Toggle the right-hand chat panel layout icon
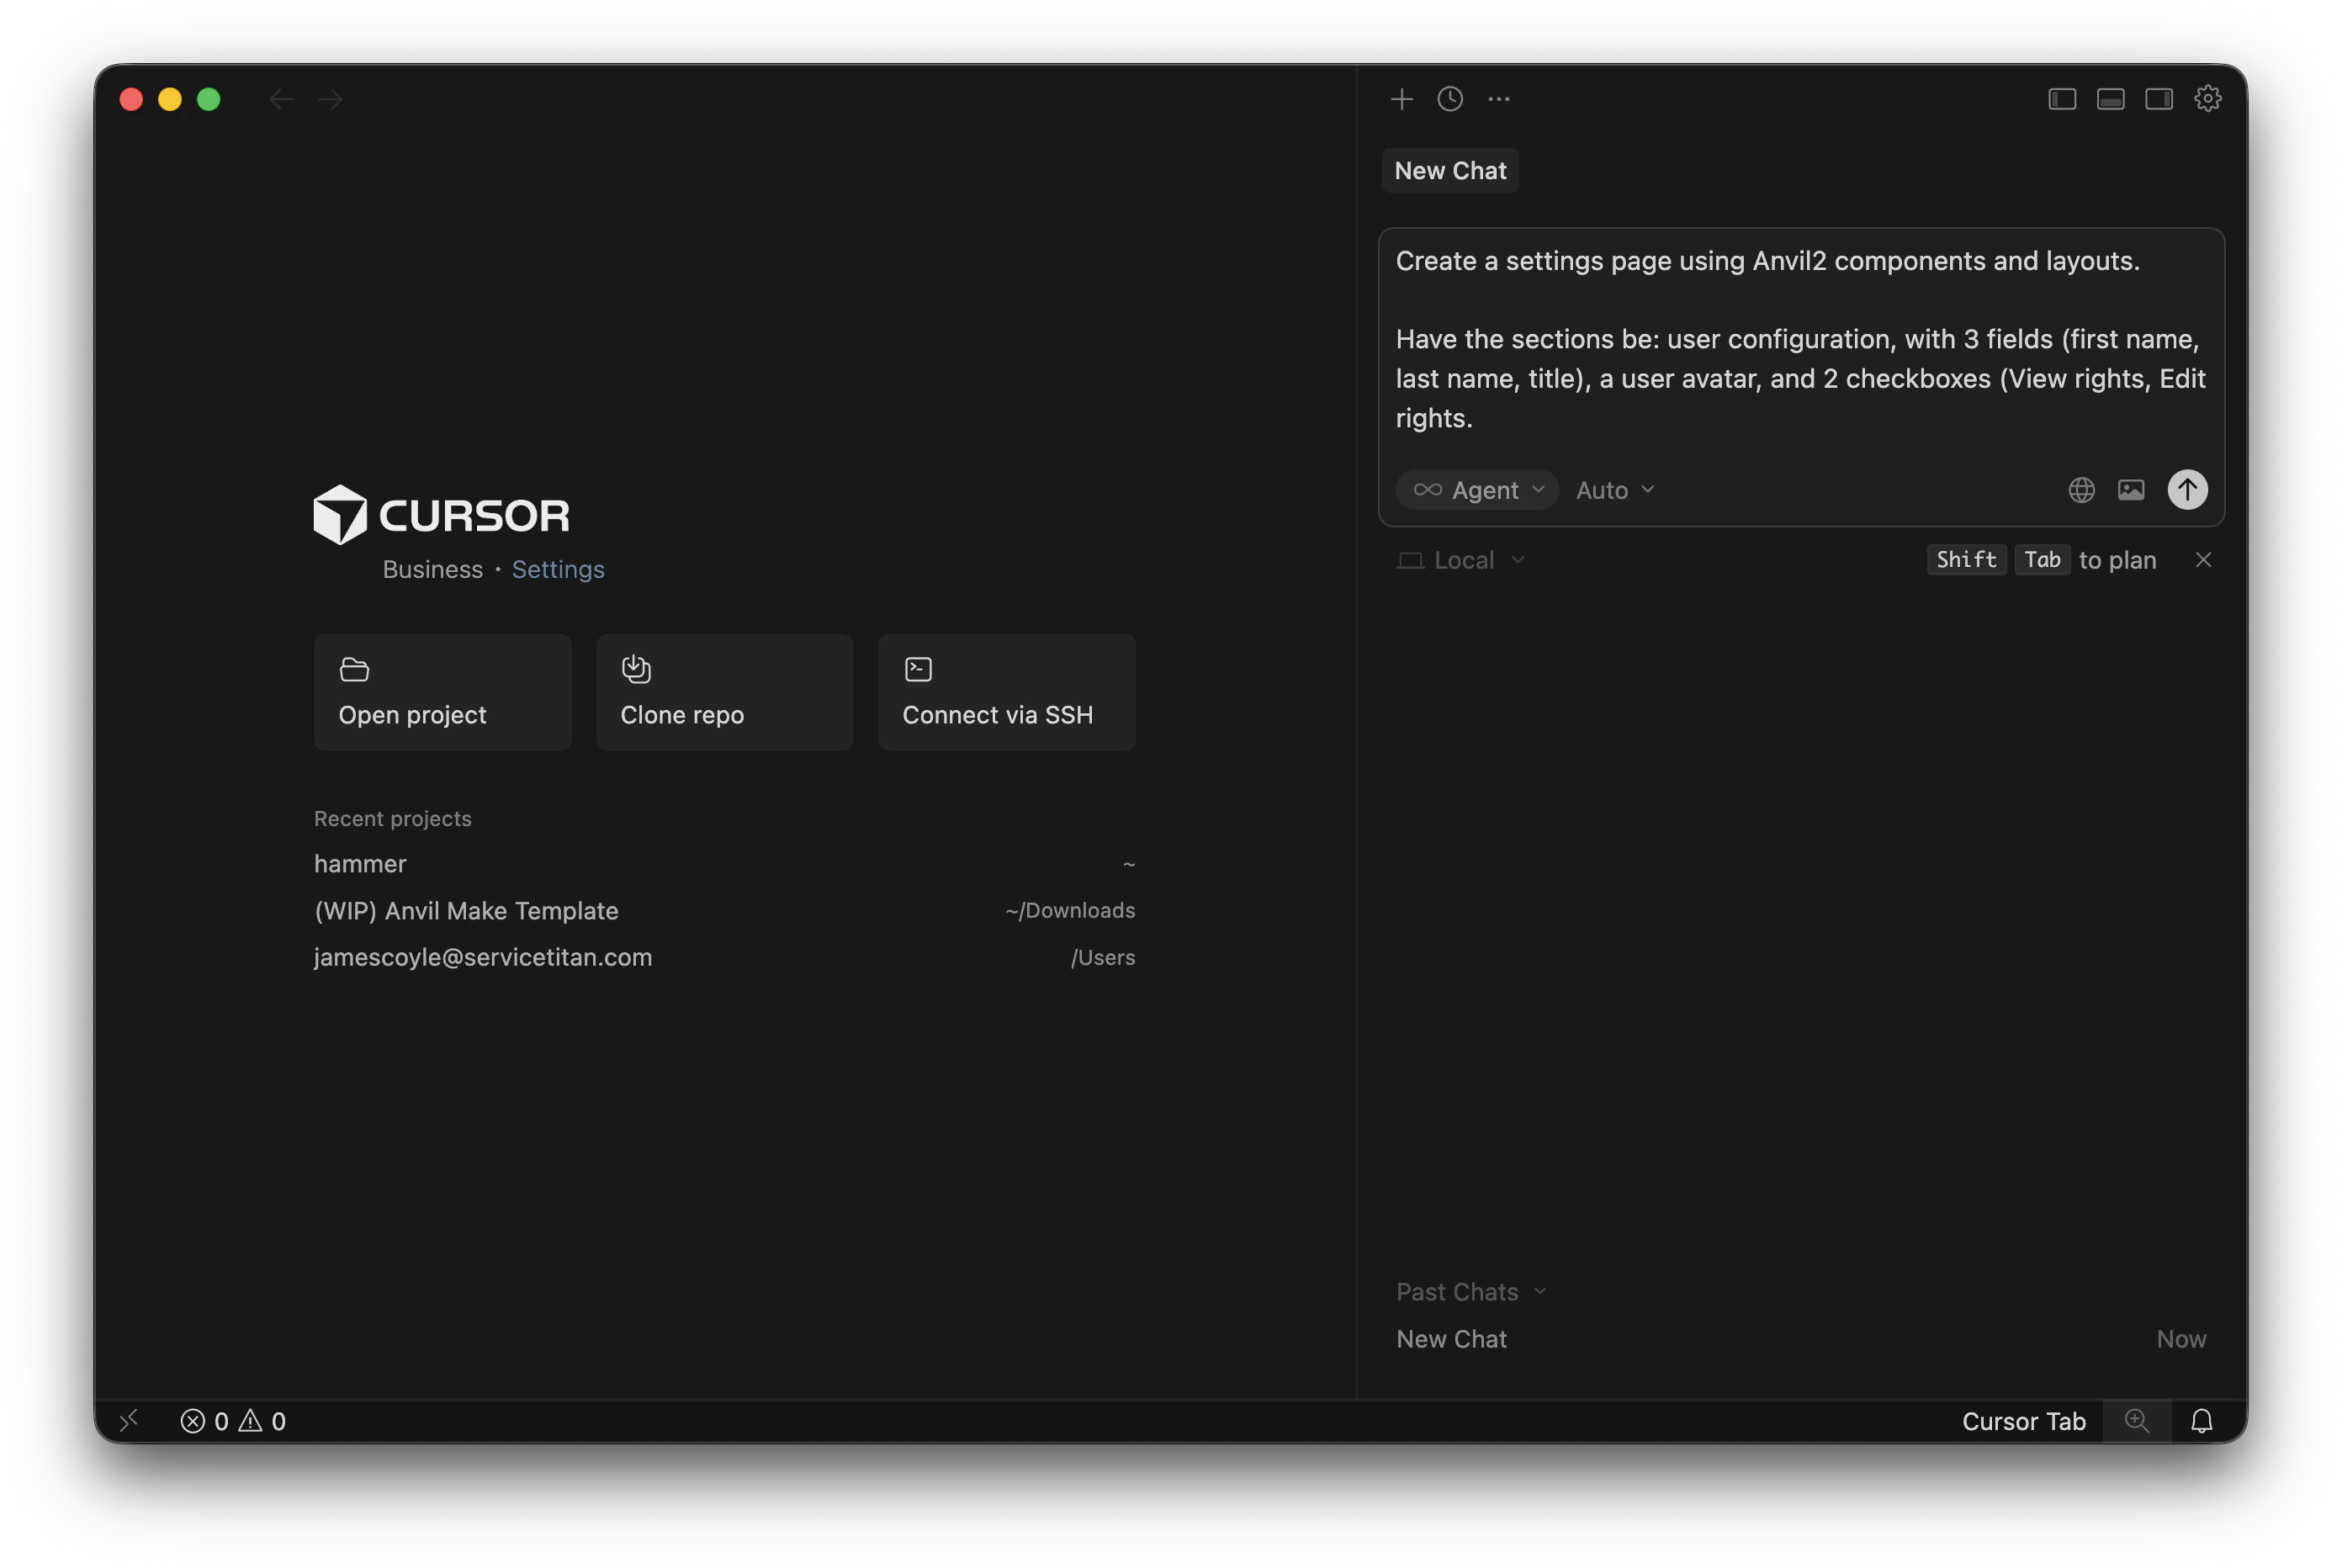2342x1568 pixels. pos(2159,99)
